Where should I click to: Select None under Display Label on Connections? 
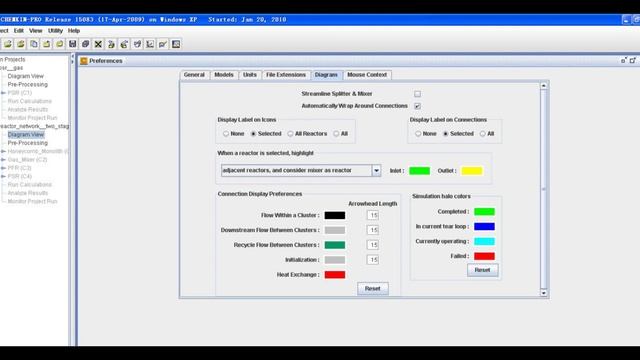[418, 133]
